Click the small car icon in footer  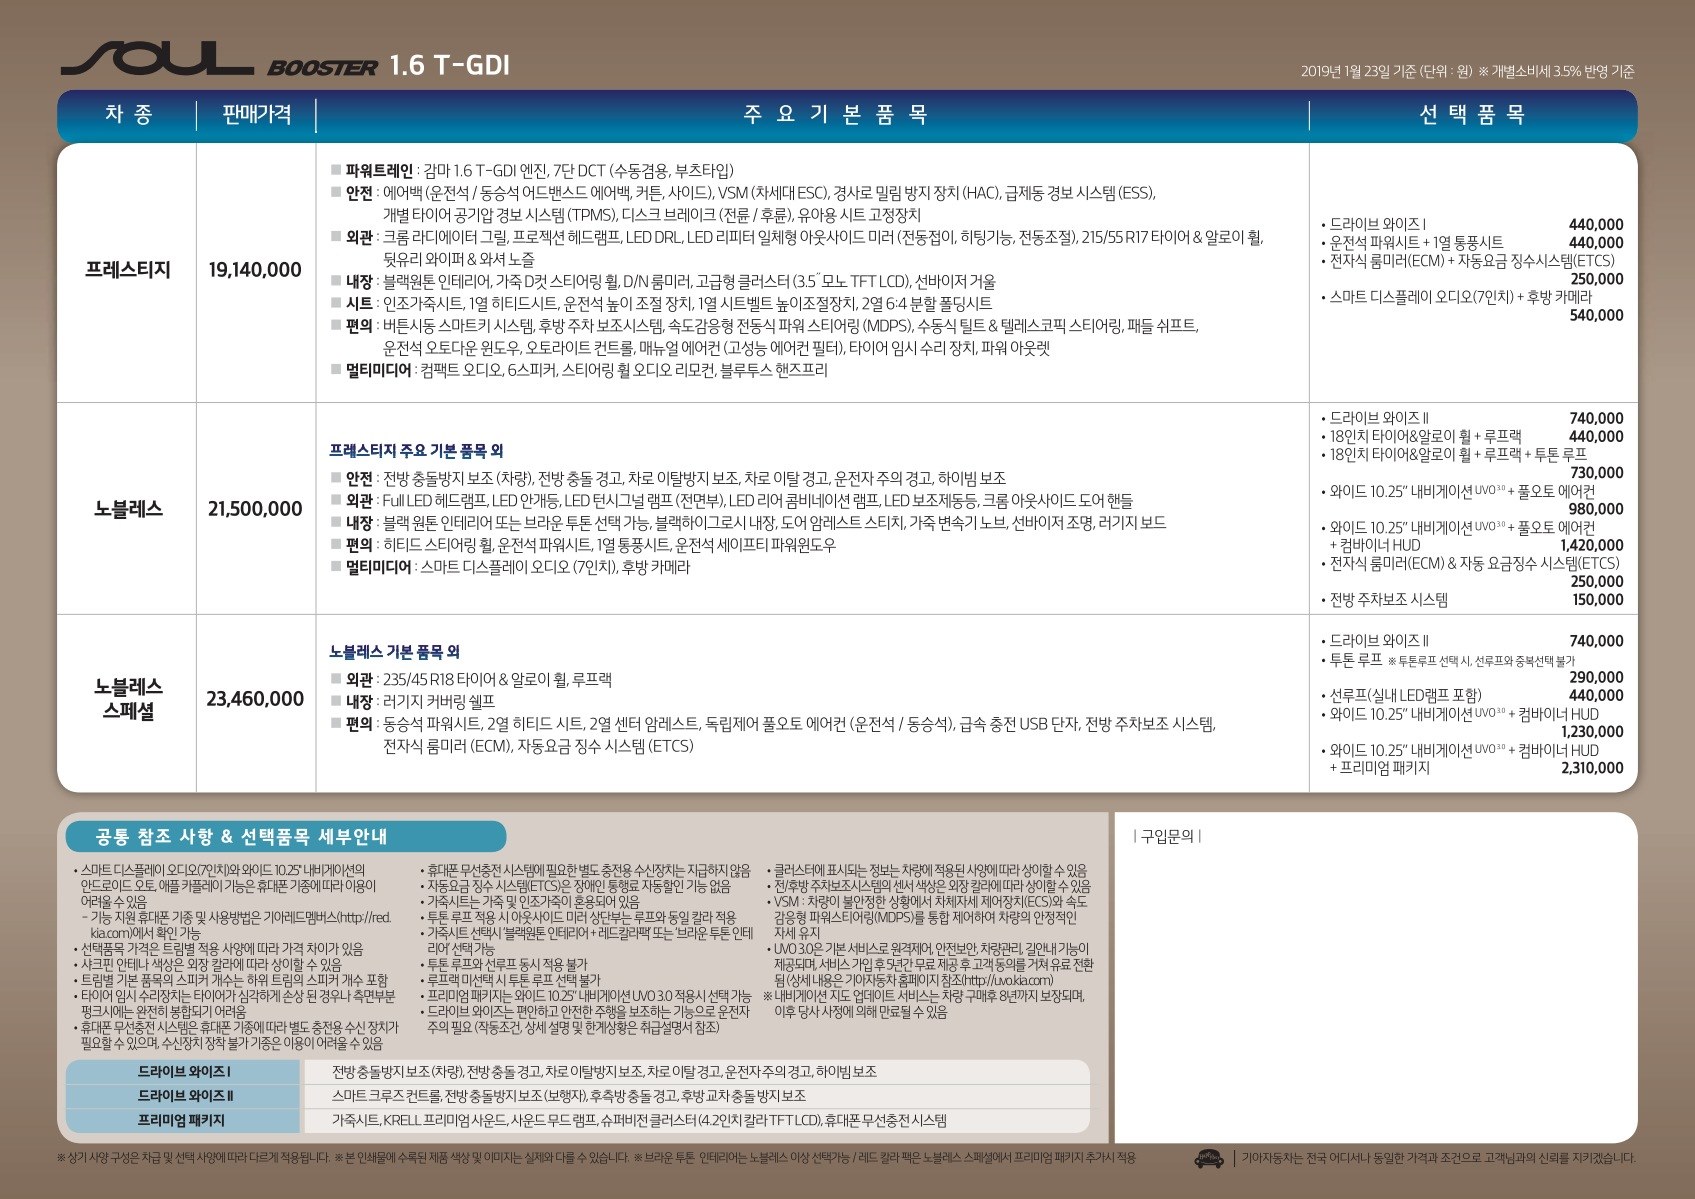1209,1158
